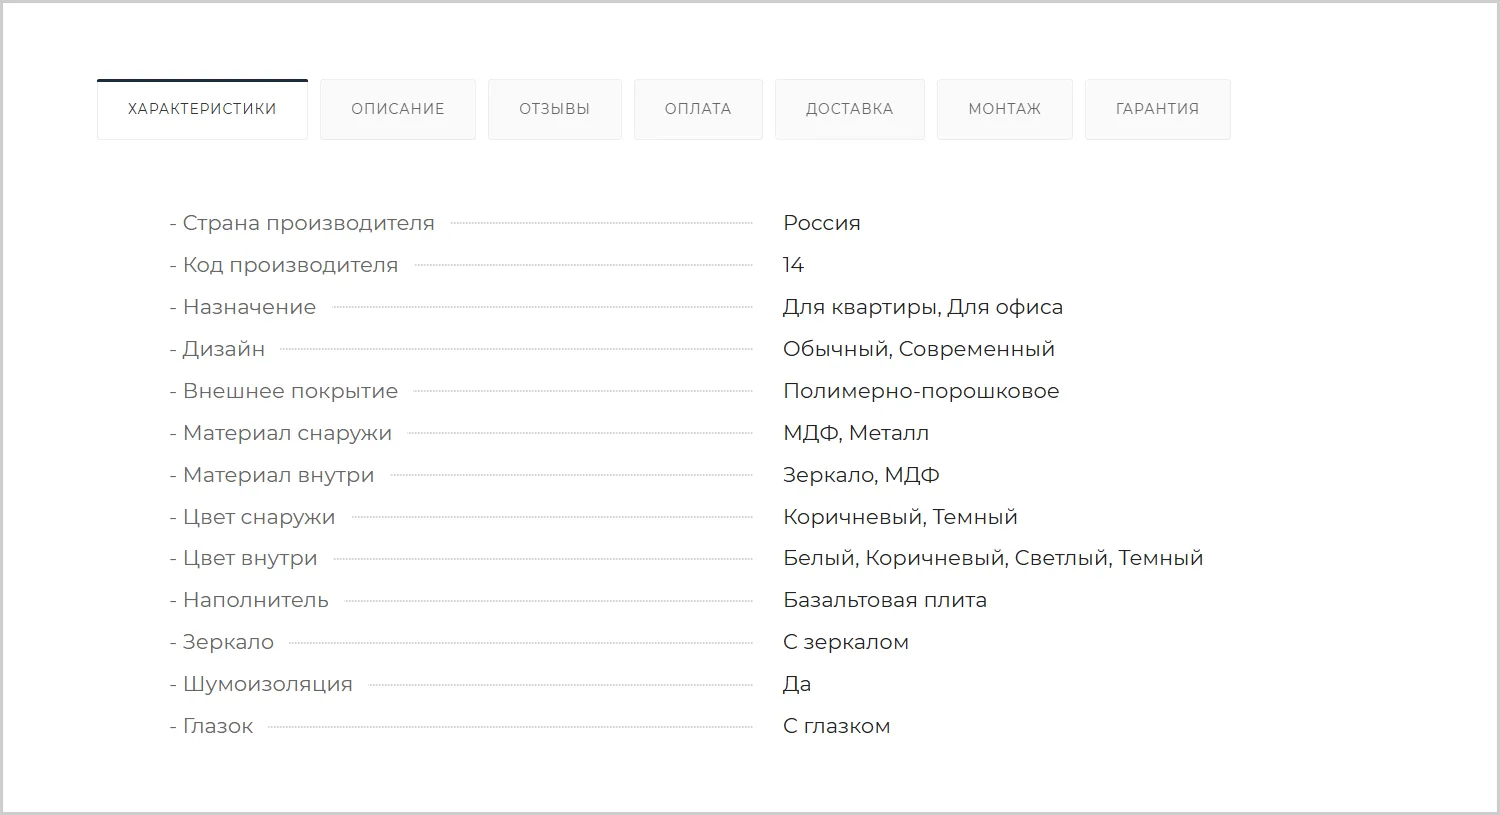Switch to the Описание tab
This screenshot has width=1500, height=815.
click(x=398, y=109)
